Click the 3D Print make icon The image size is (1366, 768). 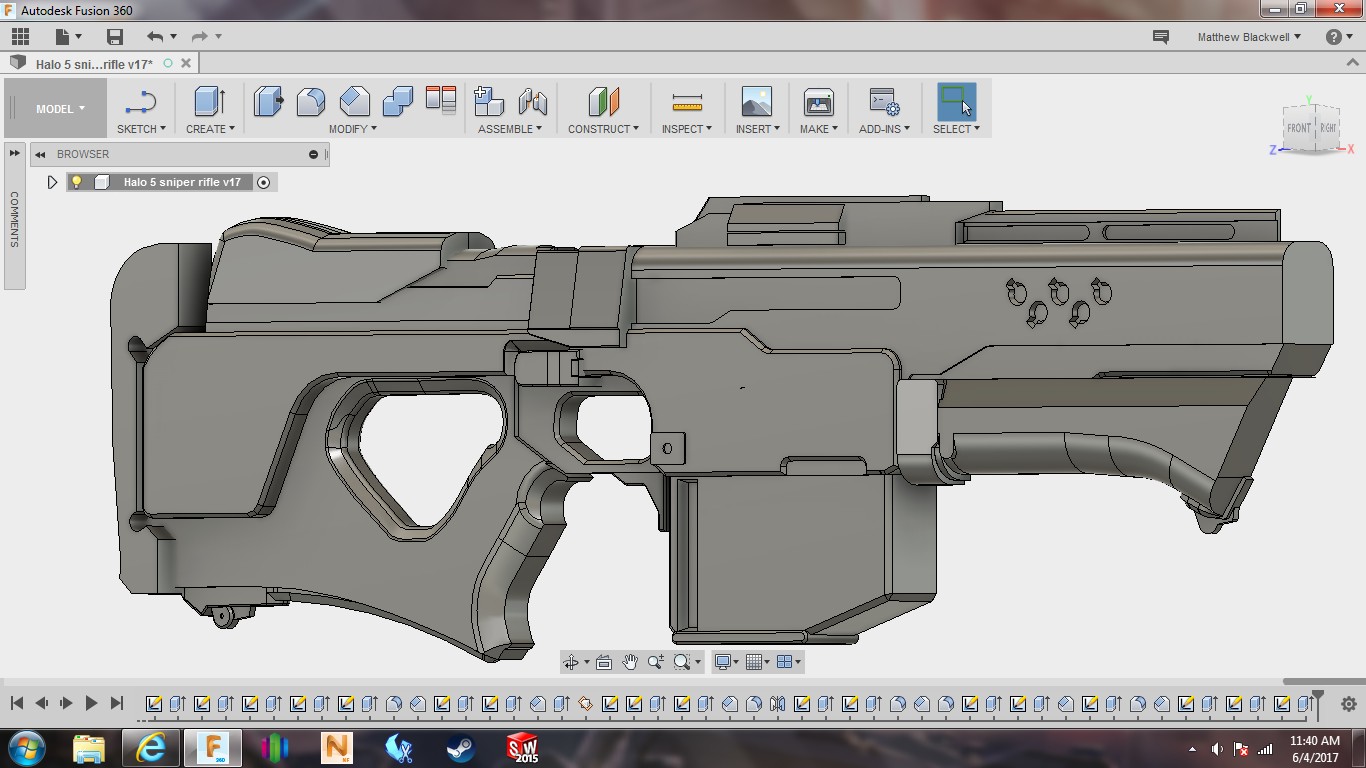[819, 102]
